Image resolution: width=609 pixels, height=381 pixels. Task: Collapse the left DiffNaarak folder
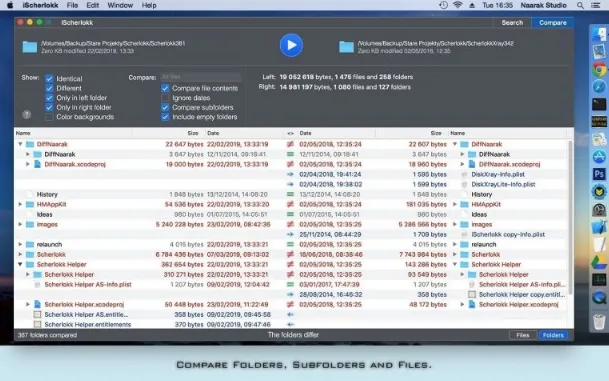[x=20, y=144]
